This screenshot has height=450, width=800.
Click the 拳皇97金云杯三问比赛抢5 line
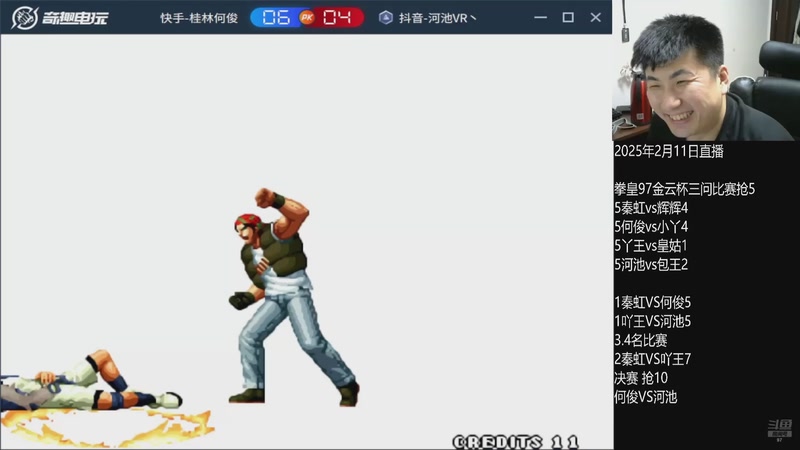tap(685, 189)
